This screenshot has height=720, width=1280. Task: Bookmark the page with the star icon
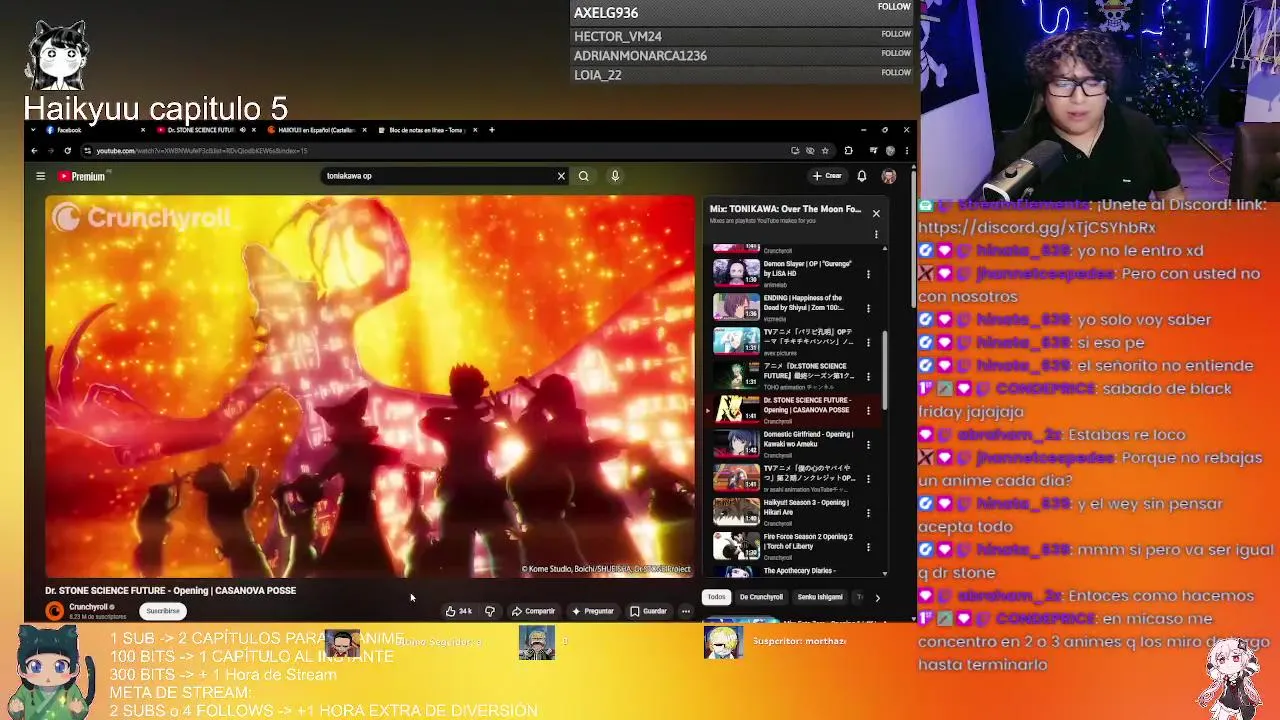tap(825, 151)
